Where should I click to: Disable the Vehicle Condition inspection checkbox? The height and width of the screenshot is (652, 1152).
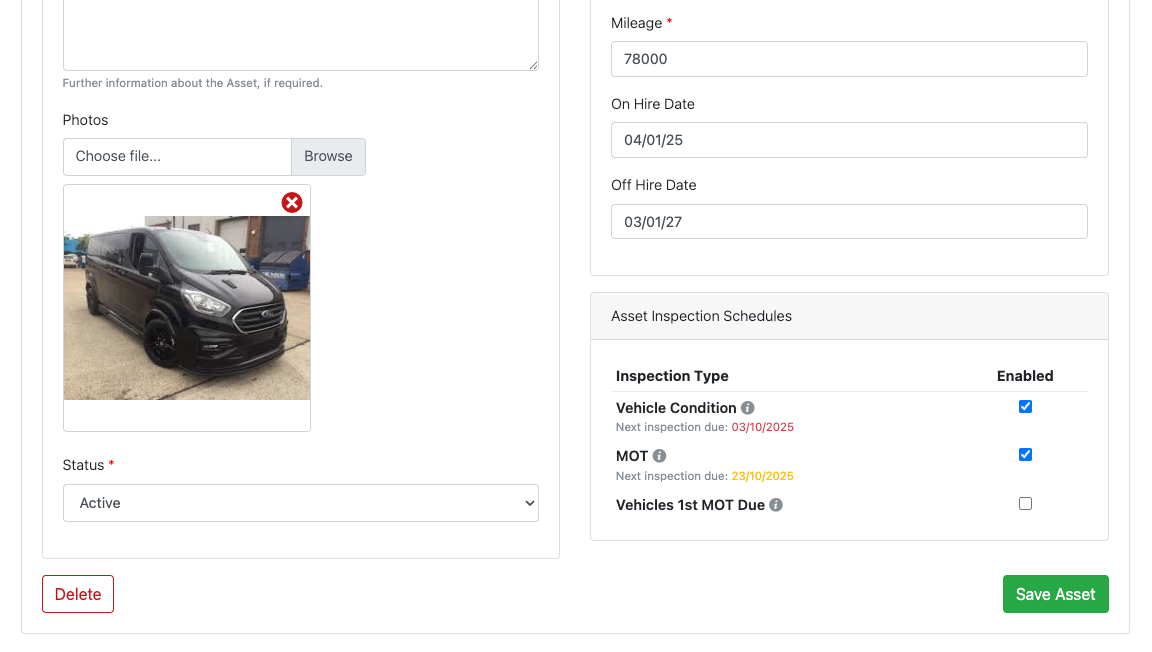(x=1025, y=407)
